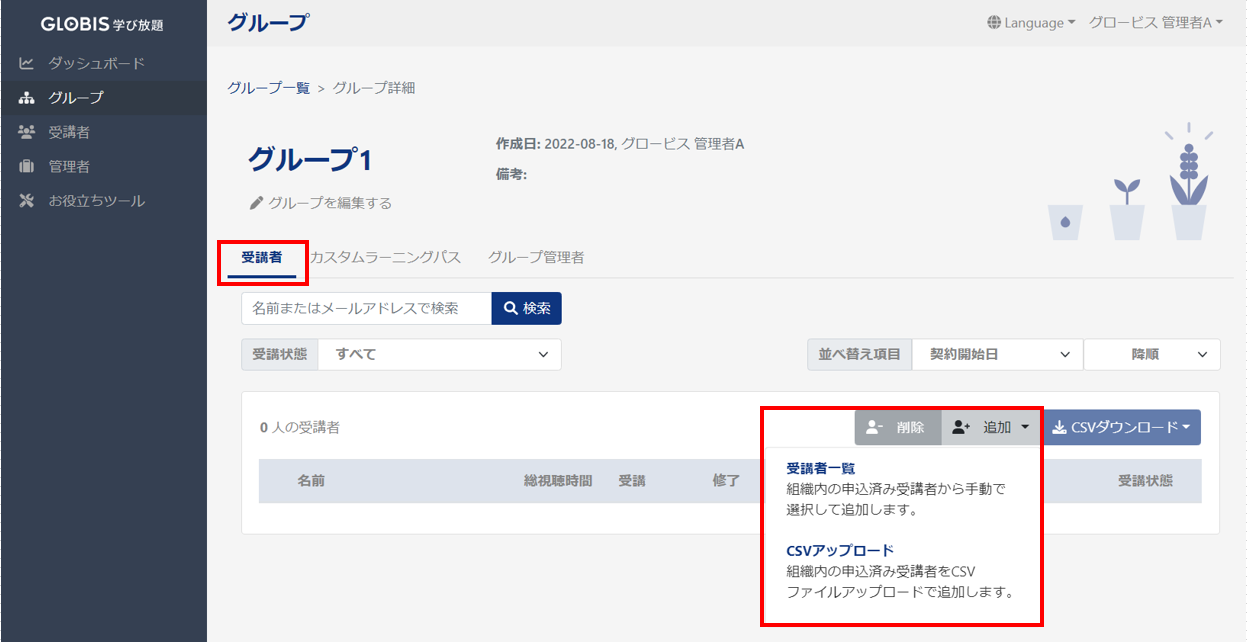Viewport: 1247px width, 642px height.
Task: Open 管理者 badge icon in sidebar
Action: coord(27,166)
